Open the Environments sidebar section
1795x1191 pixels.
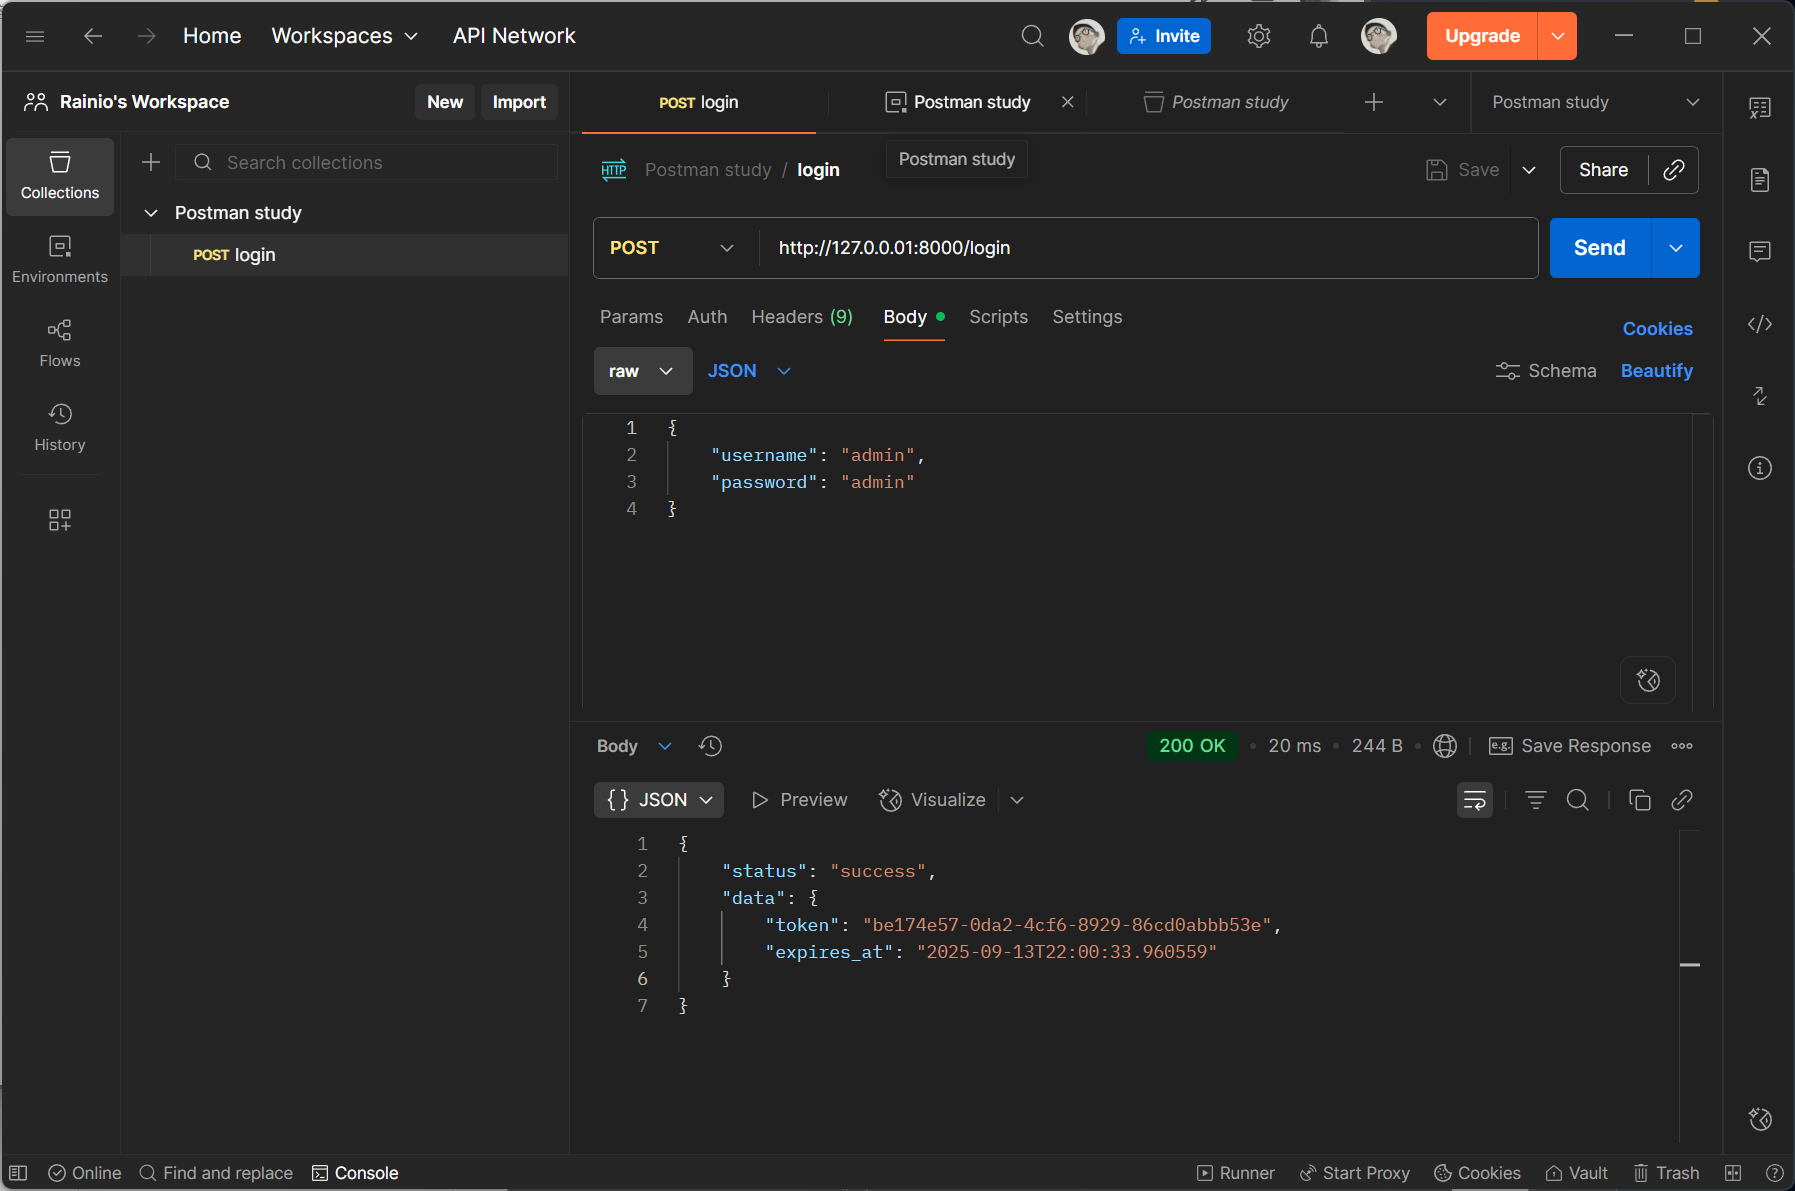tap(60, 260)
